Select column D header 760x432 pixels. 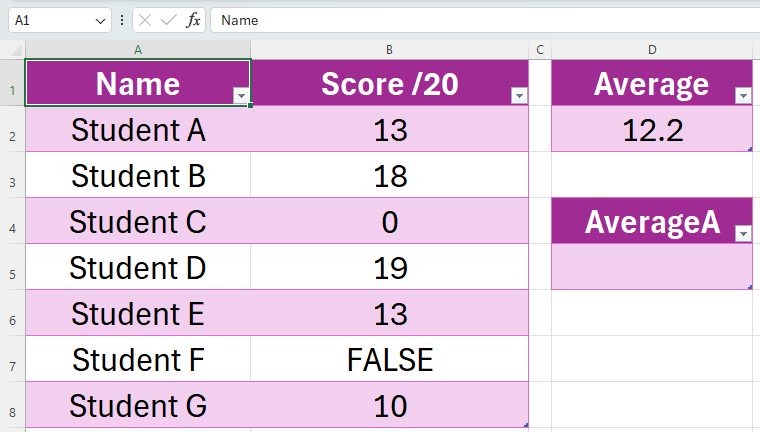[x=652, y=49]
